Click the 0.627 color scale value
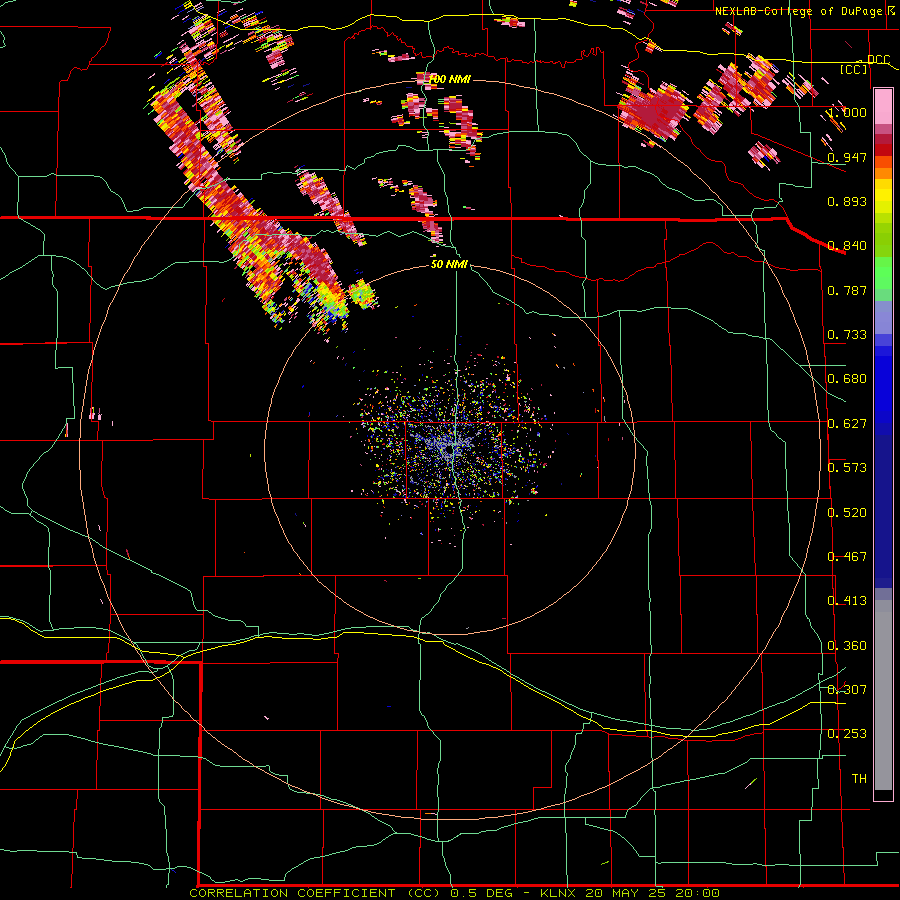Image resolution: width=900 pixels, height=900 pixels. [847, 424]
